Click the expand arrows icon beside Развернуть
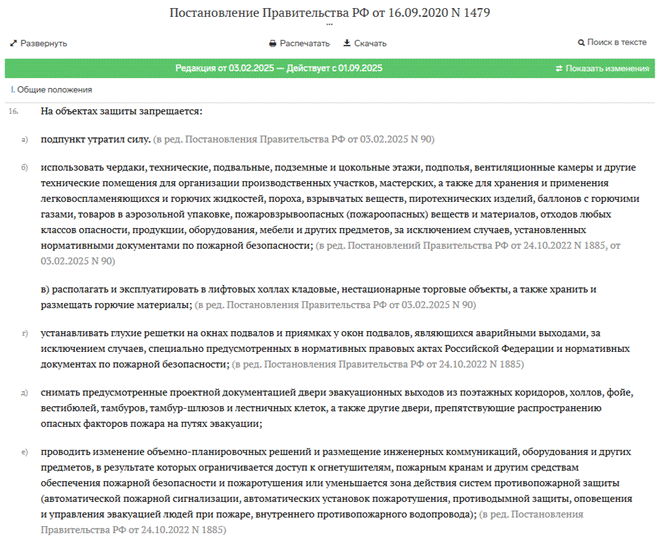662x545 pixels. [x=14, y=43]
